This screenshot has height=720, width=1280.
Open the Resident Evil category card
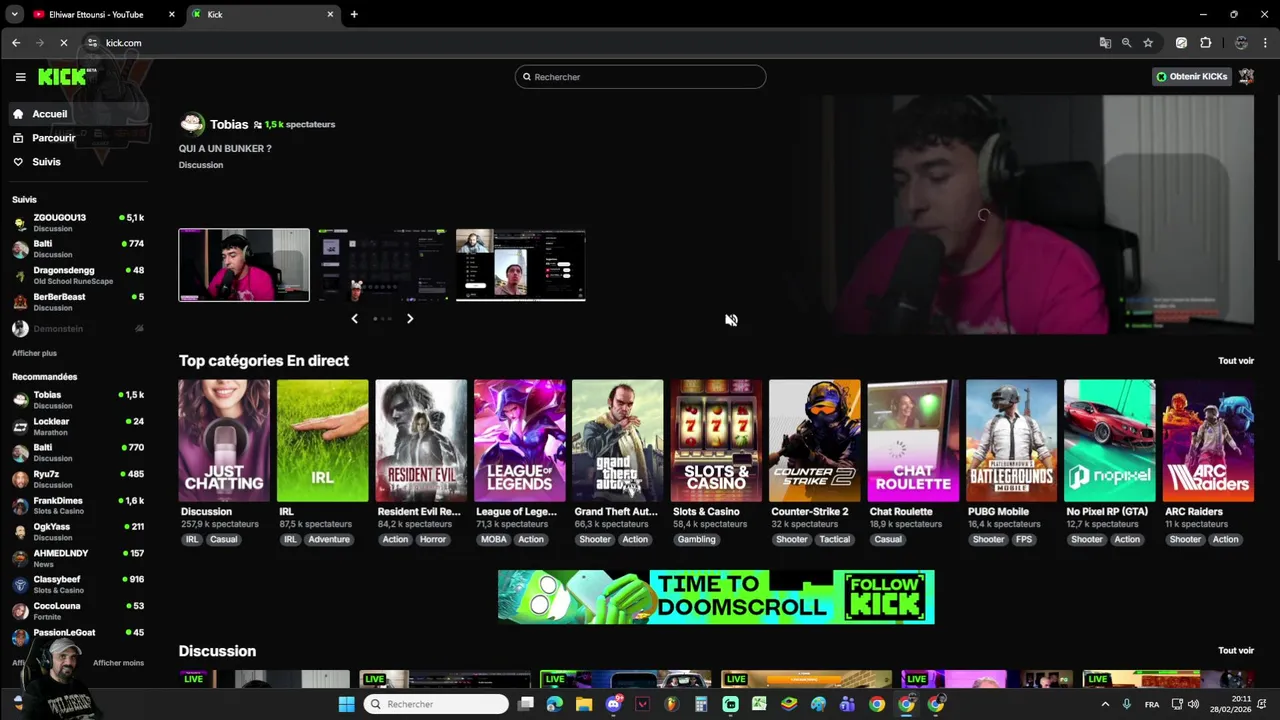421,440
